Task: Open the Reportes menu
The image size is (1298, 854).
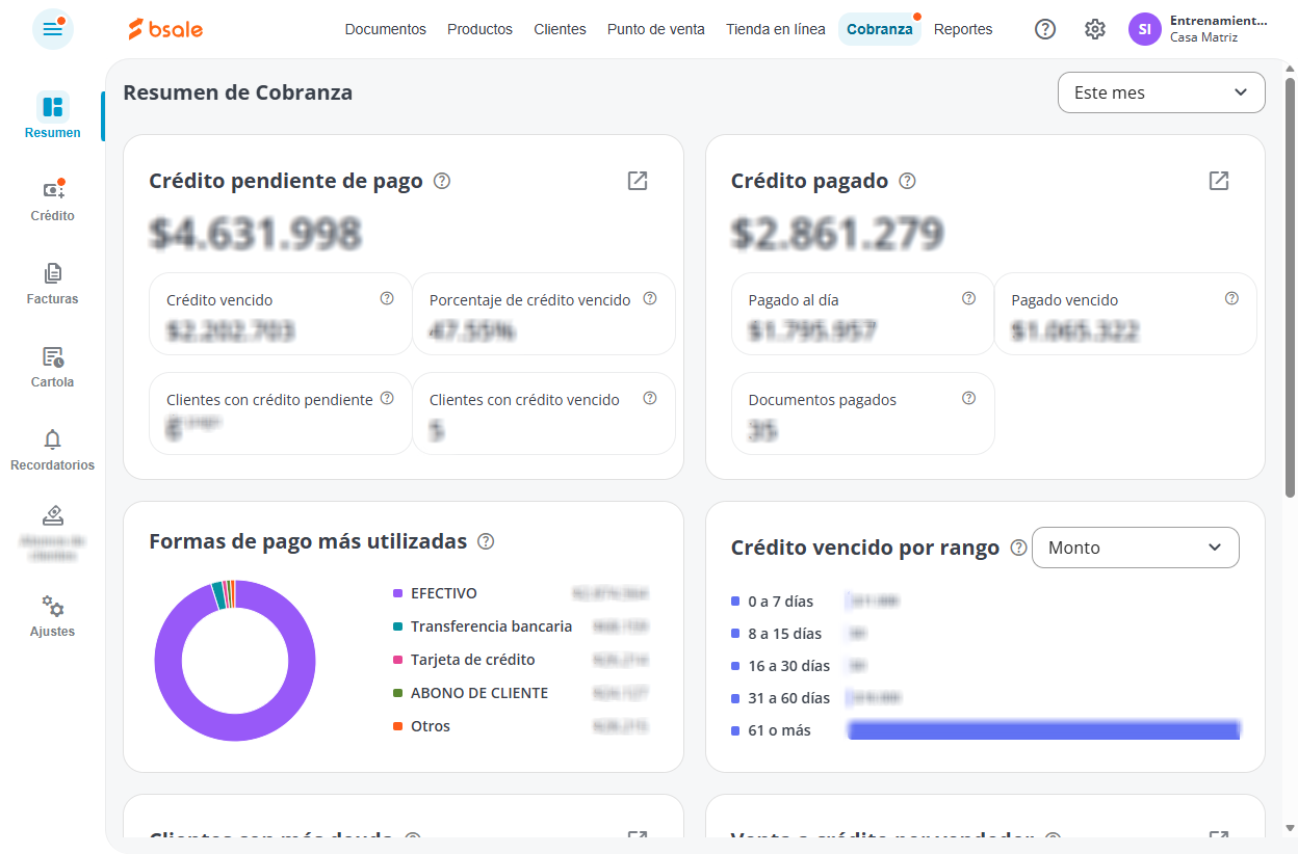Action: [x=963, y=29]
